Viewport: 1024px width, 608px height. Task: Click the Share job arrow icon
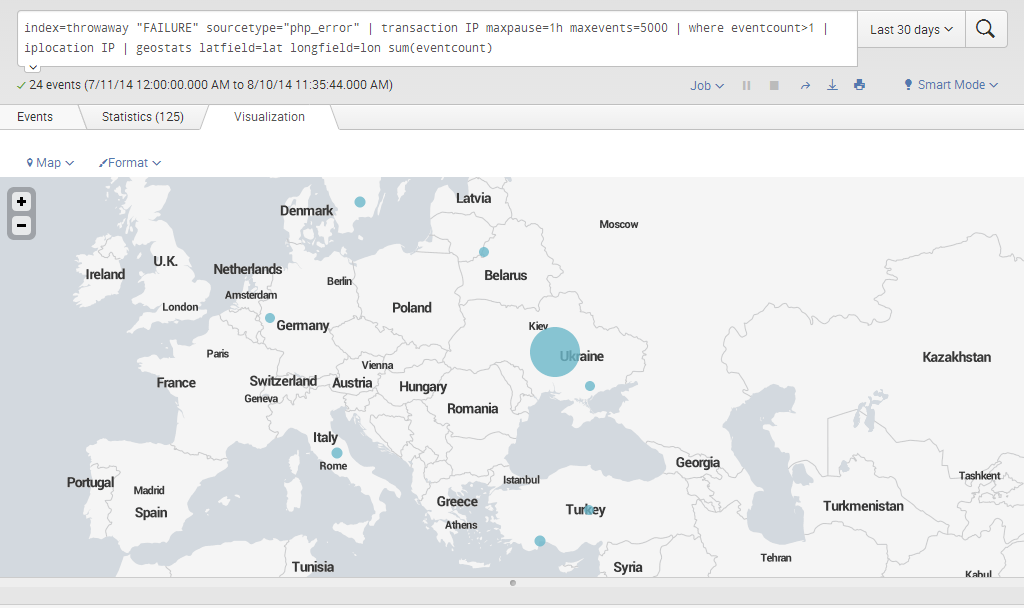click(805, 86)
